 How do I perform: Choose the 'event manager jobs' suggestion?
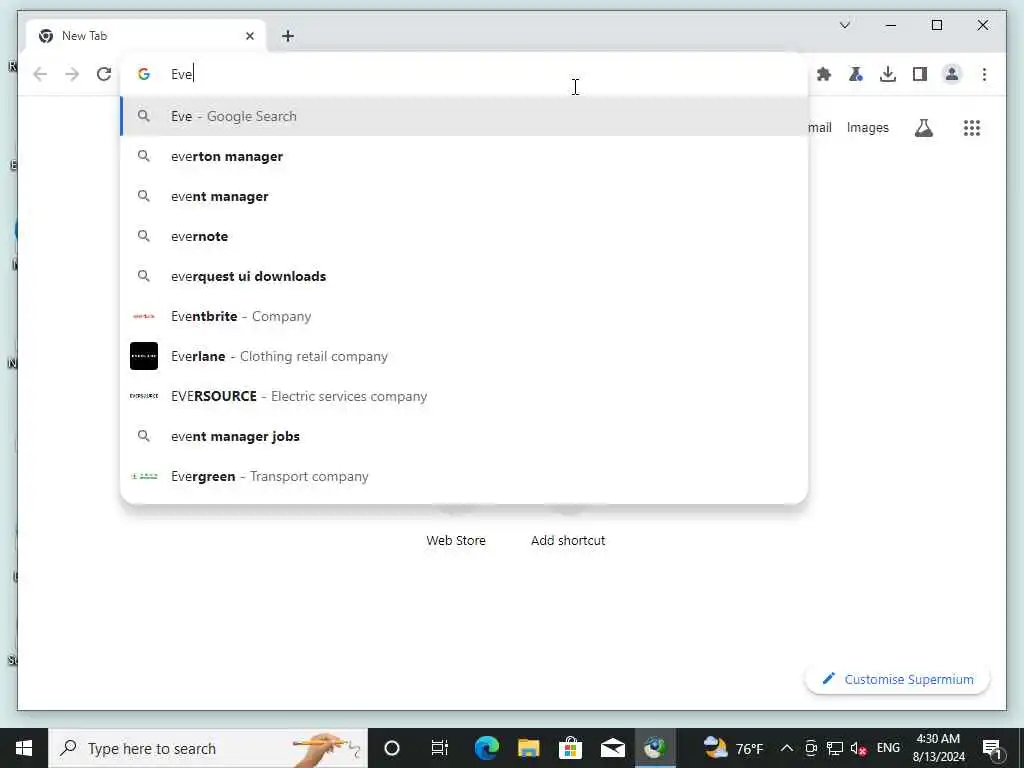point(464,436)
